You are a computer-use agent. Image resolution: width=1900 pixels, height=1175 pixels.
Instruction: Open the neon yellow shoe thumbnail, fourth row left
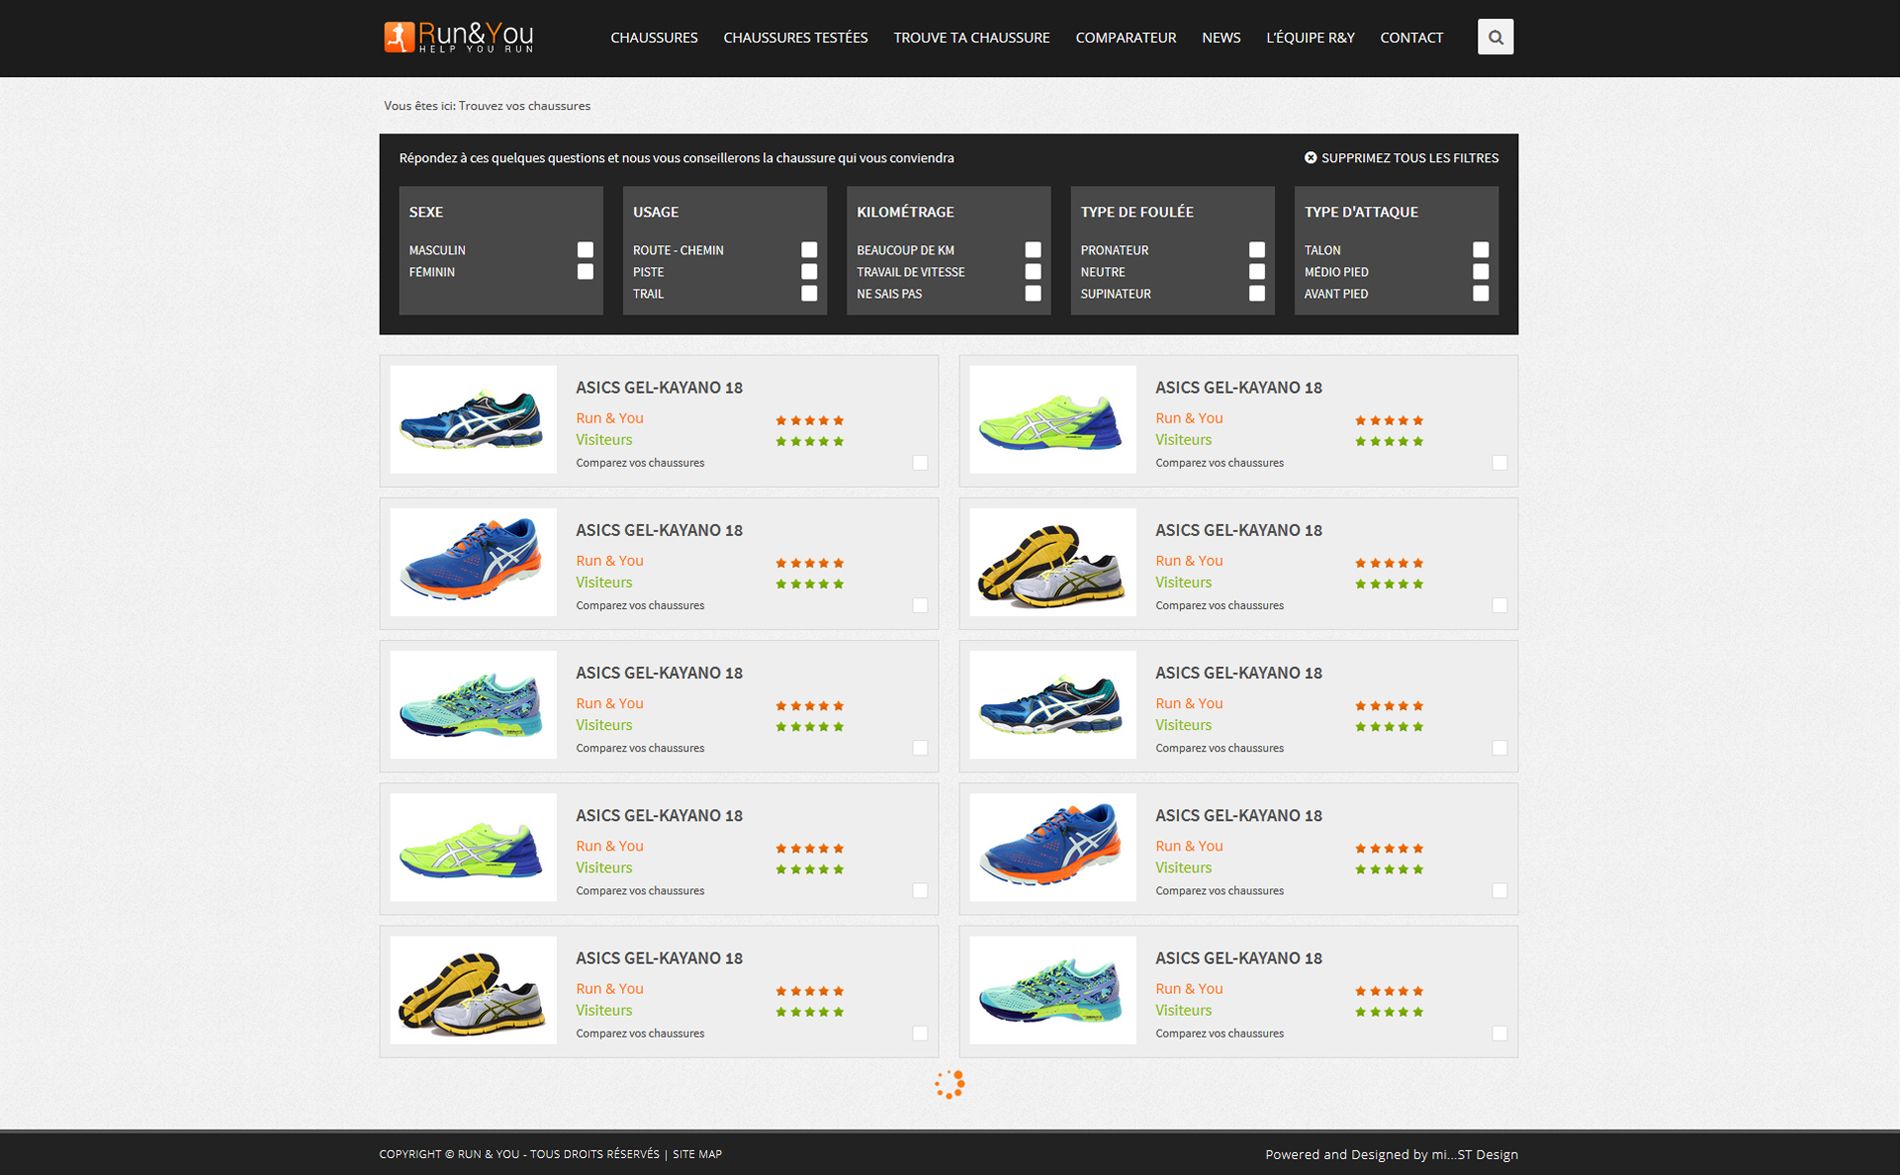click(473, 847)
